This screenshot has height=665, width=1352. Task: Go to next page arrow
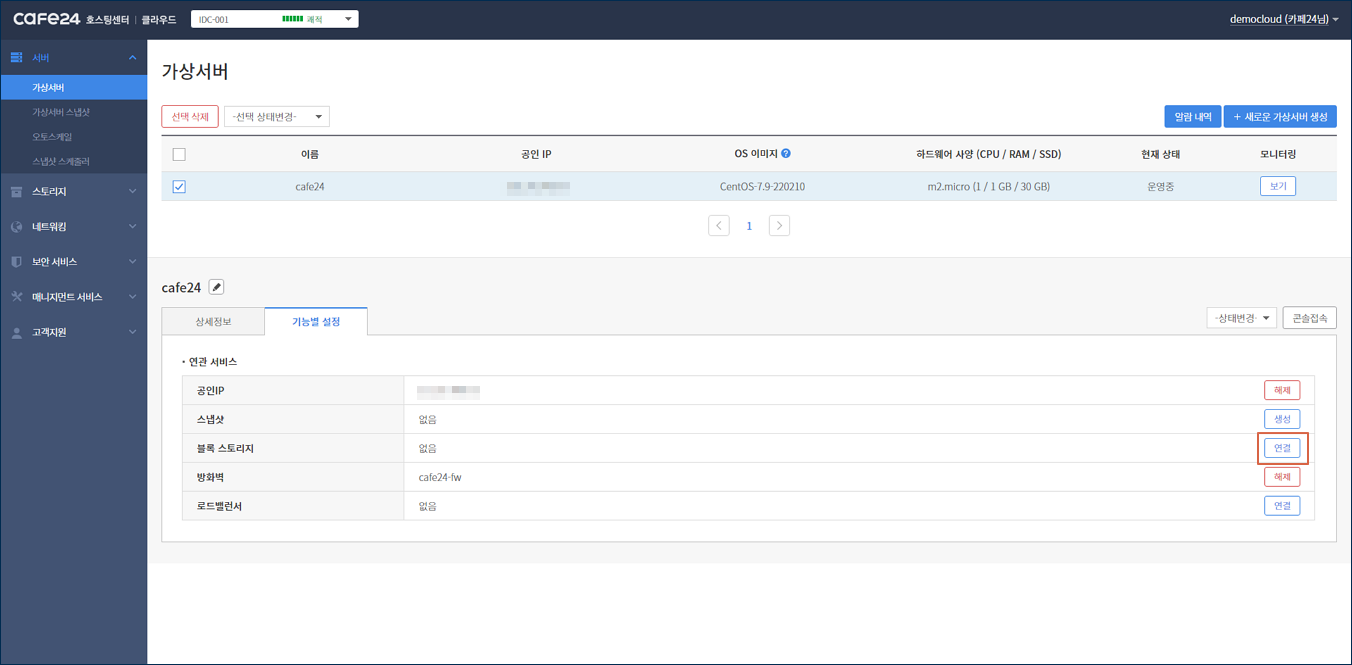tap(779, 226)
